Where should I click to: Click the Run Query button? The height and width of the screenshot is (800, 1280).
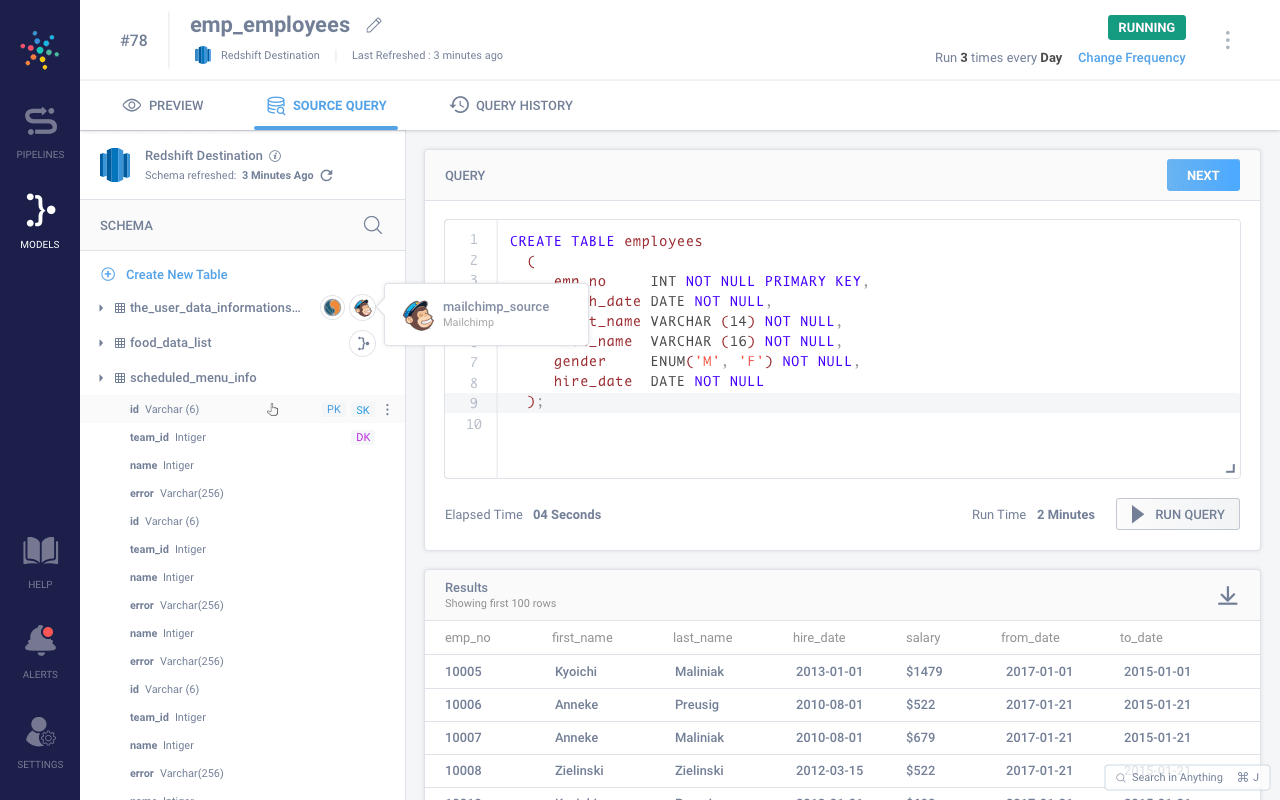coord(1178,514)
